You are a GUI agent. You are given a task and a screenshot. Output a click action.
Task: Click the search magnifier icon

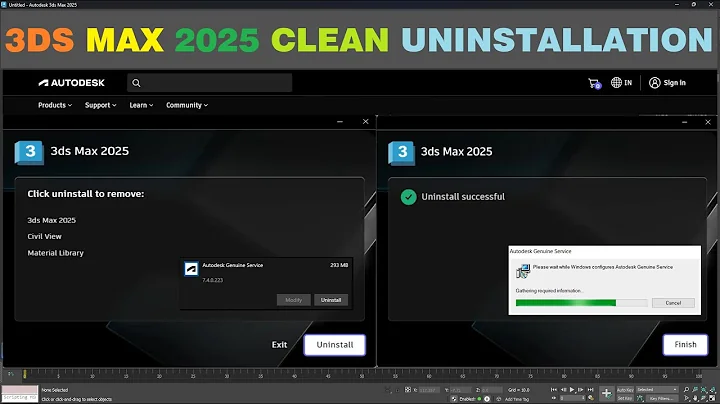click(x=136, y=83)
